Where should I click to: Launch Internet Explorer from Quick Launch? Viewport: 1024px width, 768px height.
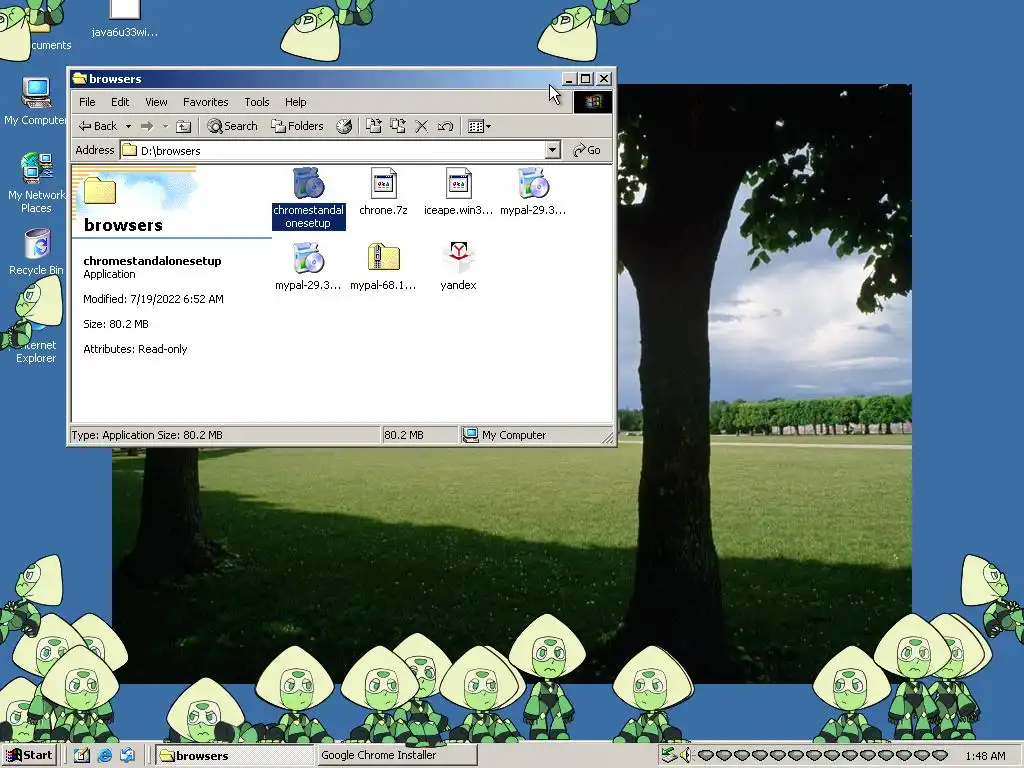pyautogui.click(x=104, y=756)
